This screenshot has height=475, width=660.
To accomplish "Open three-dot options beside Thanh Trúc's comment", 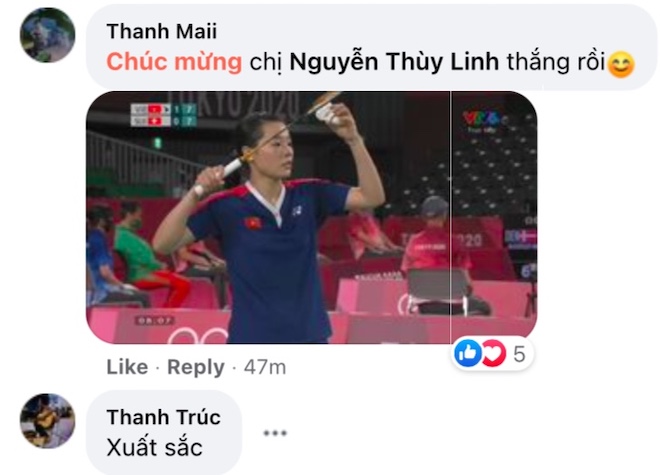I will [x=275, y=433].
